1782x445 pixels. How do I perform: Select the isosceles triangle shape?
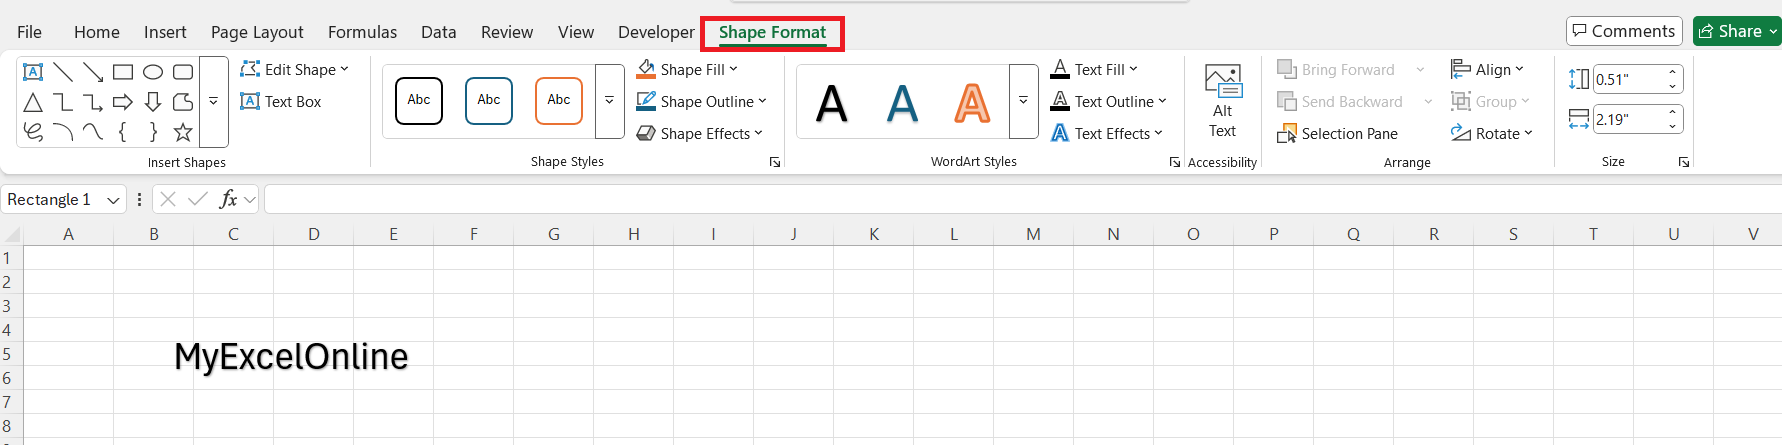tap(33, 102)
